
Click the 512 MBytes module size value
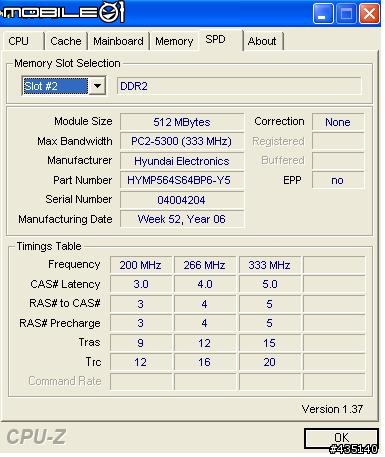[x=182, y=122]
